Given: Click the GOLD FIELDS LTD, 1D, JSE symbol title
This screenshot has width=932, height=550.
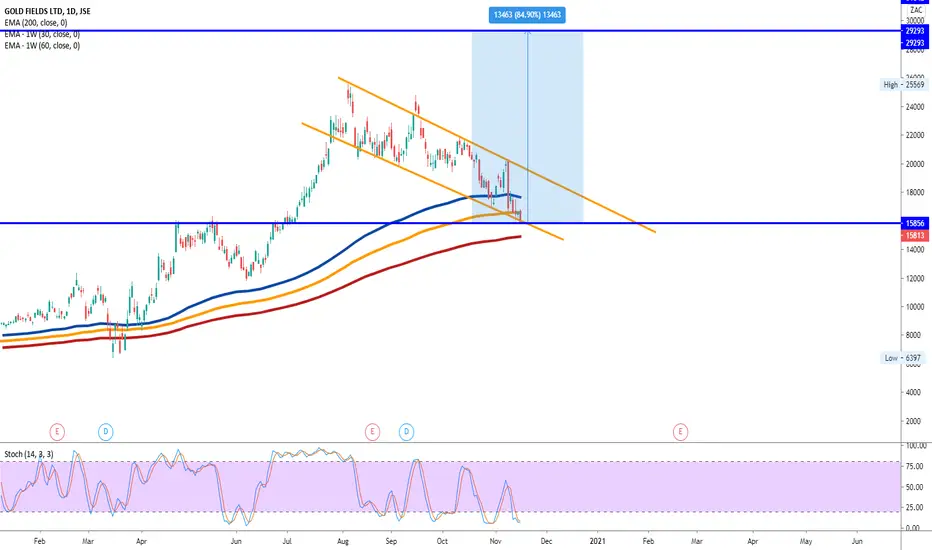Looking at the screenshot, I should tap(48, 11).
